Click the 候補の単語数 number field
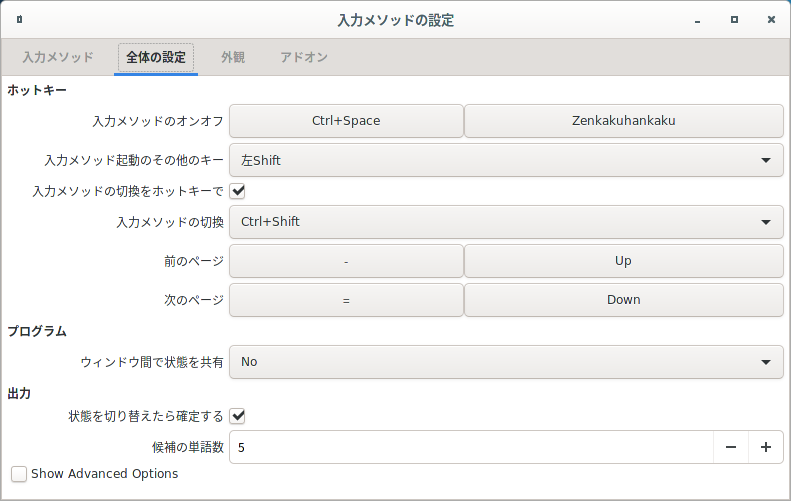Image resolution: width=791 pixels, height=501 pixels. pos(471,447)
